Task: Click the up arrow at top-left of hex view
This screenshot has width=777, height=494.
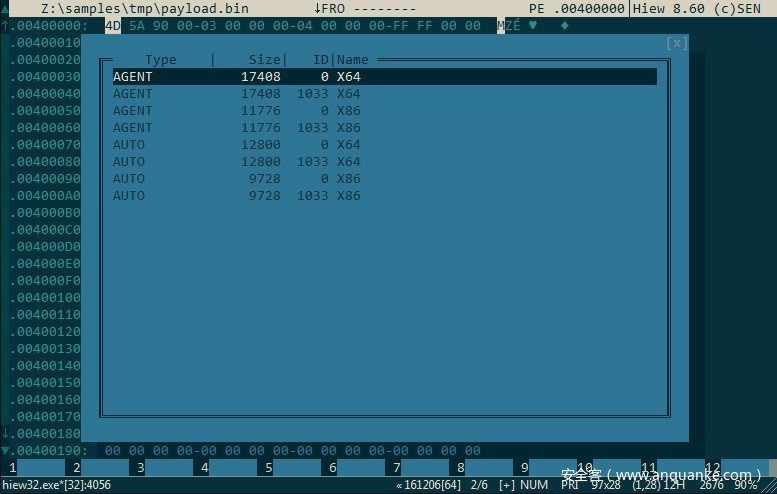Action: click(x=5, y=25)
